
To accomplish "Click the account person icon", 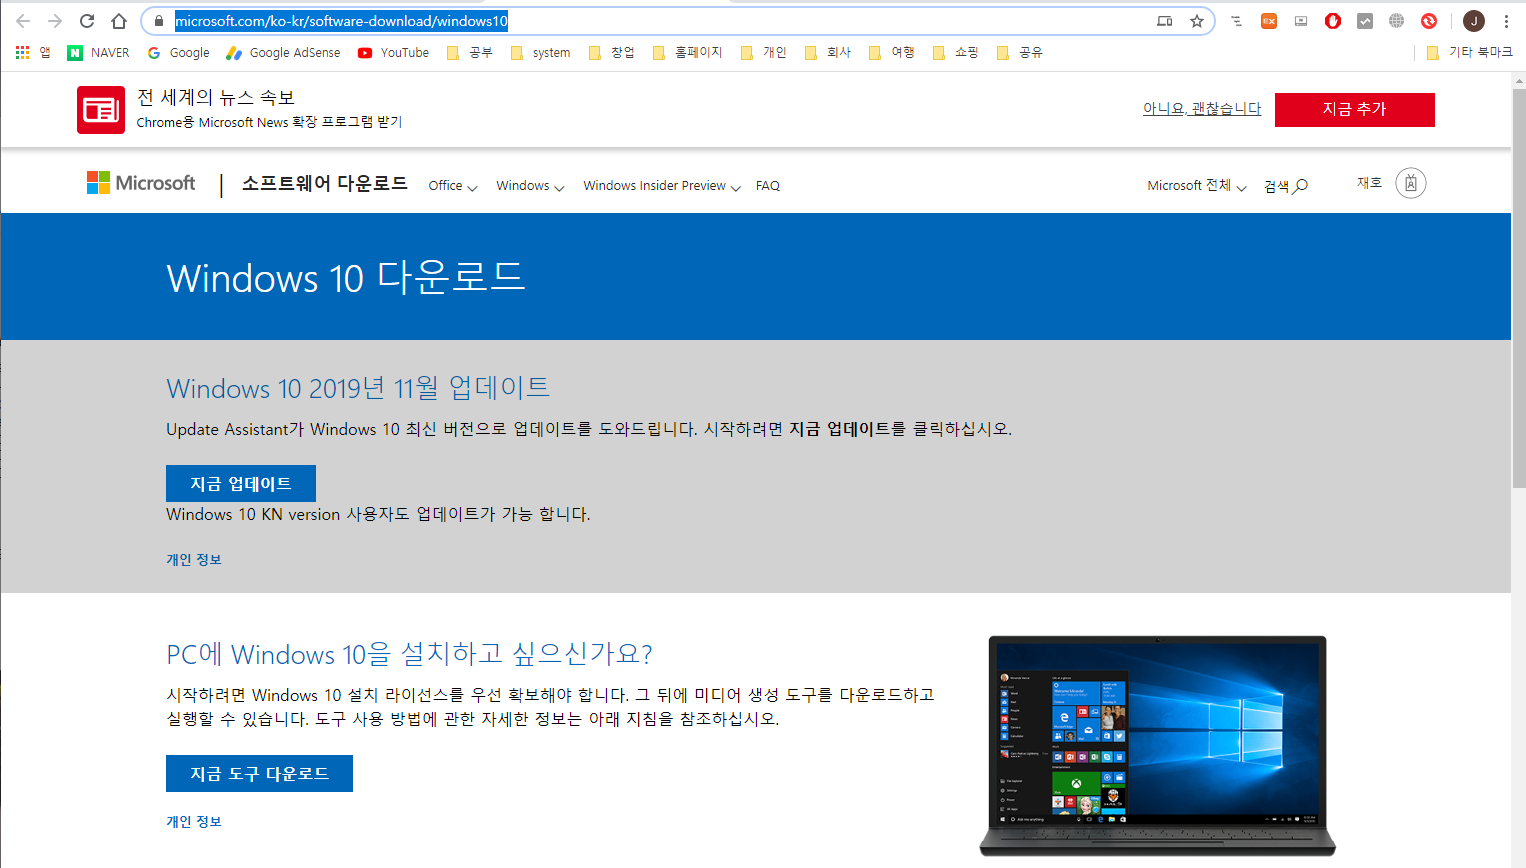I will click(x=1411, y=183).
